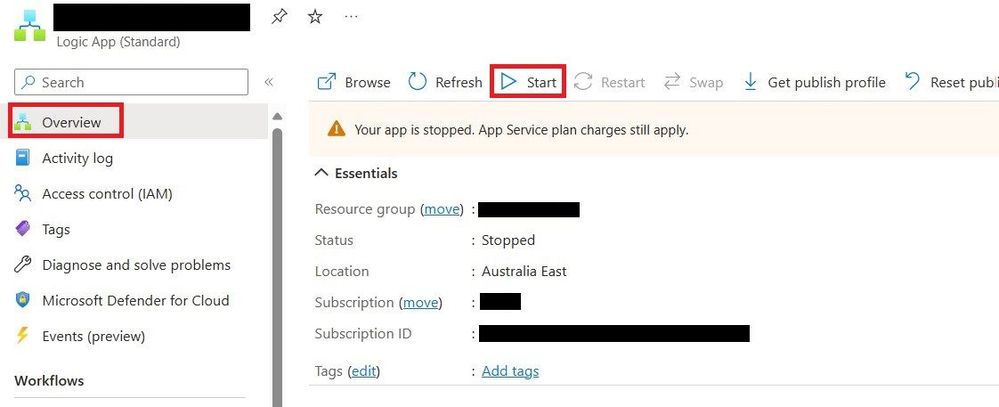
Task: Click the Swap button
Action: [x=693, y=82]
